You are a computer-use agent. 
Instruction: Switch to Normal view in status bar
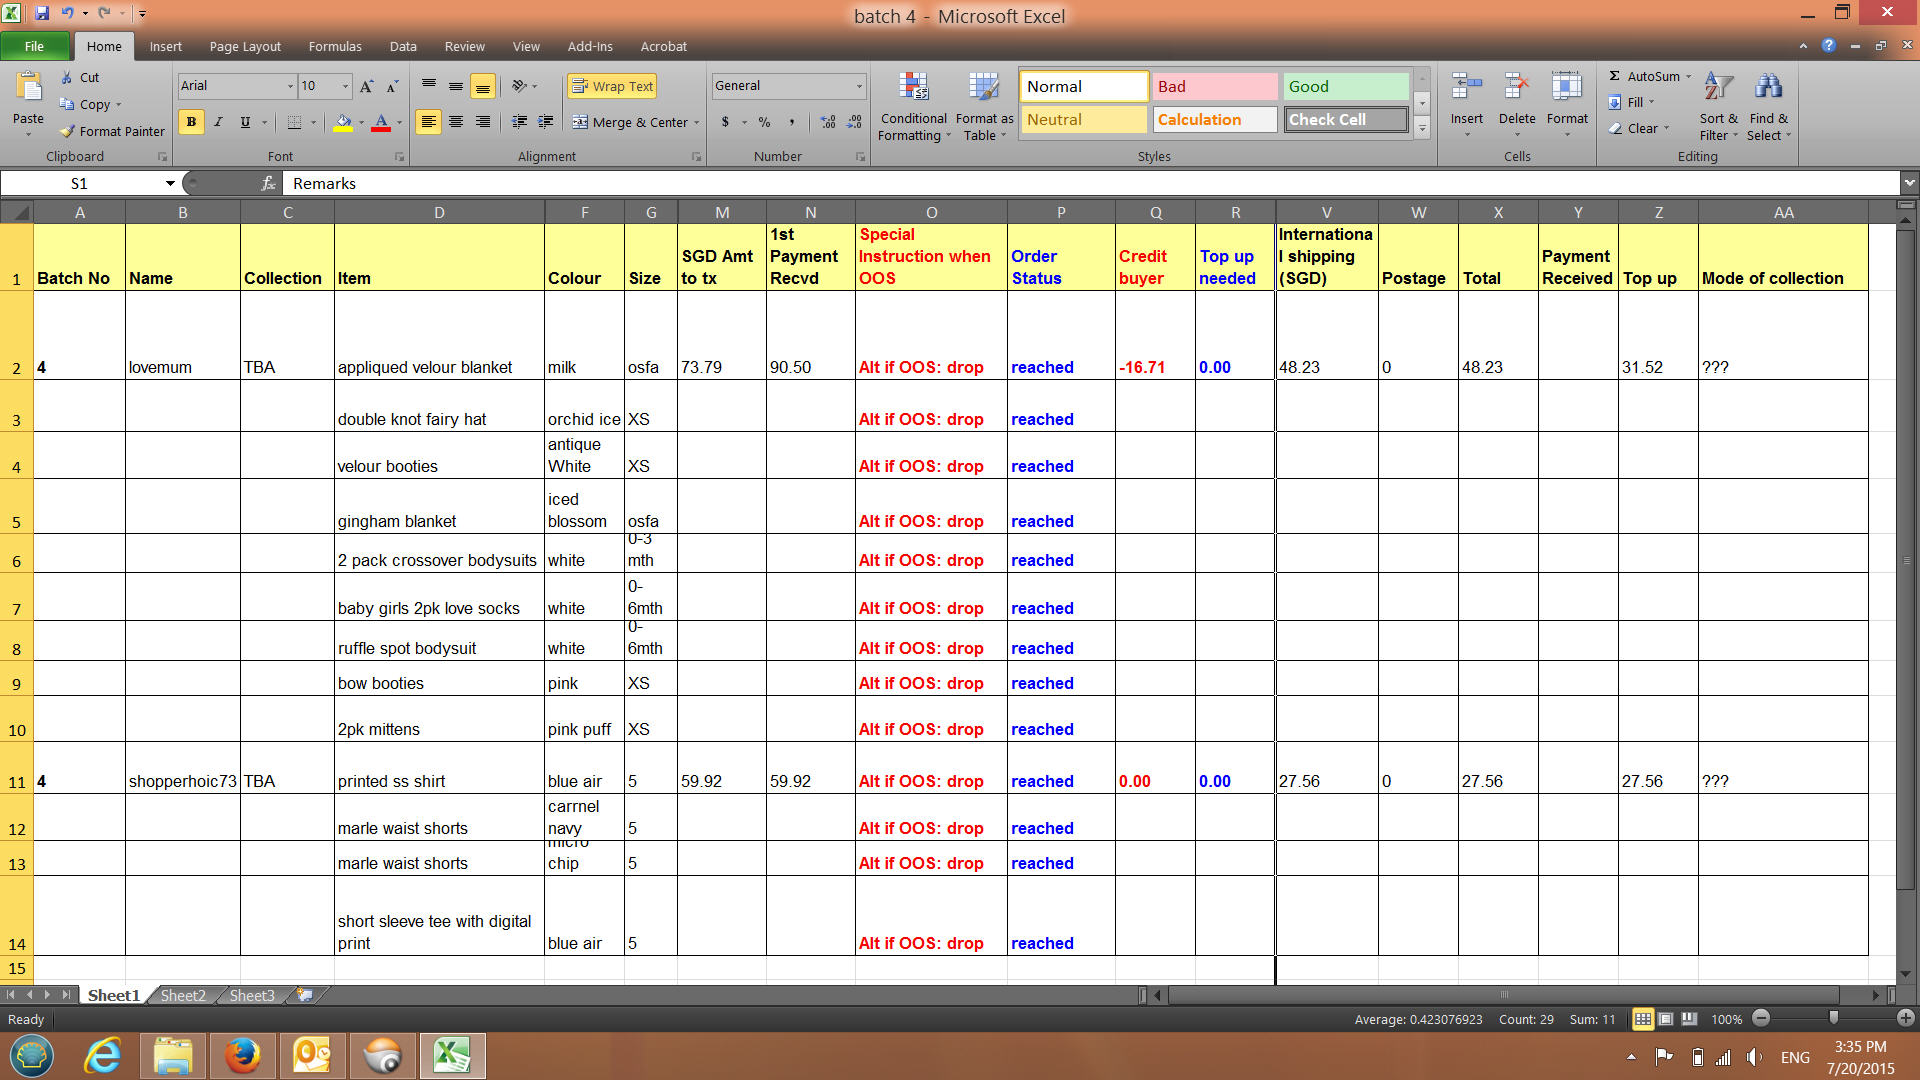[x=1643, y=1019]
